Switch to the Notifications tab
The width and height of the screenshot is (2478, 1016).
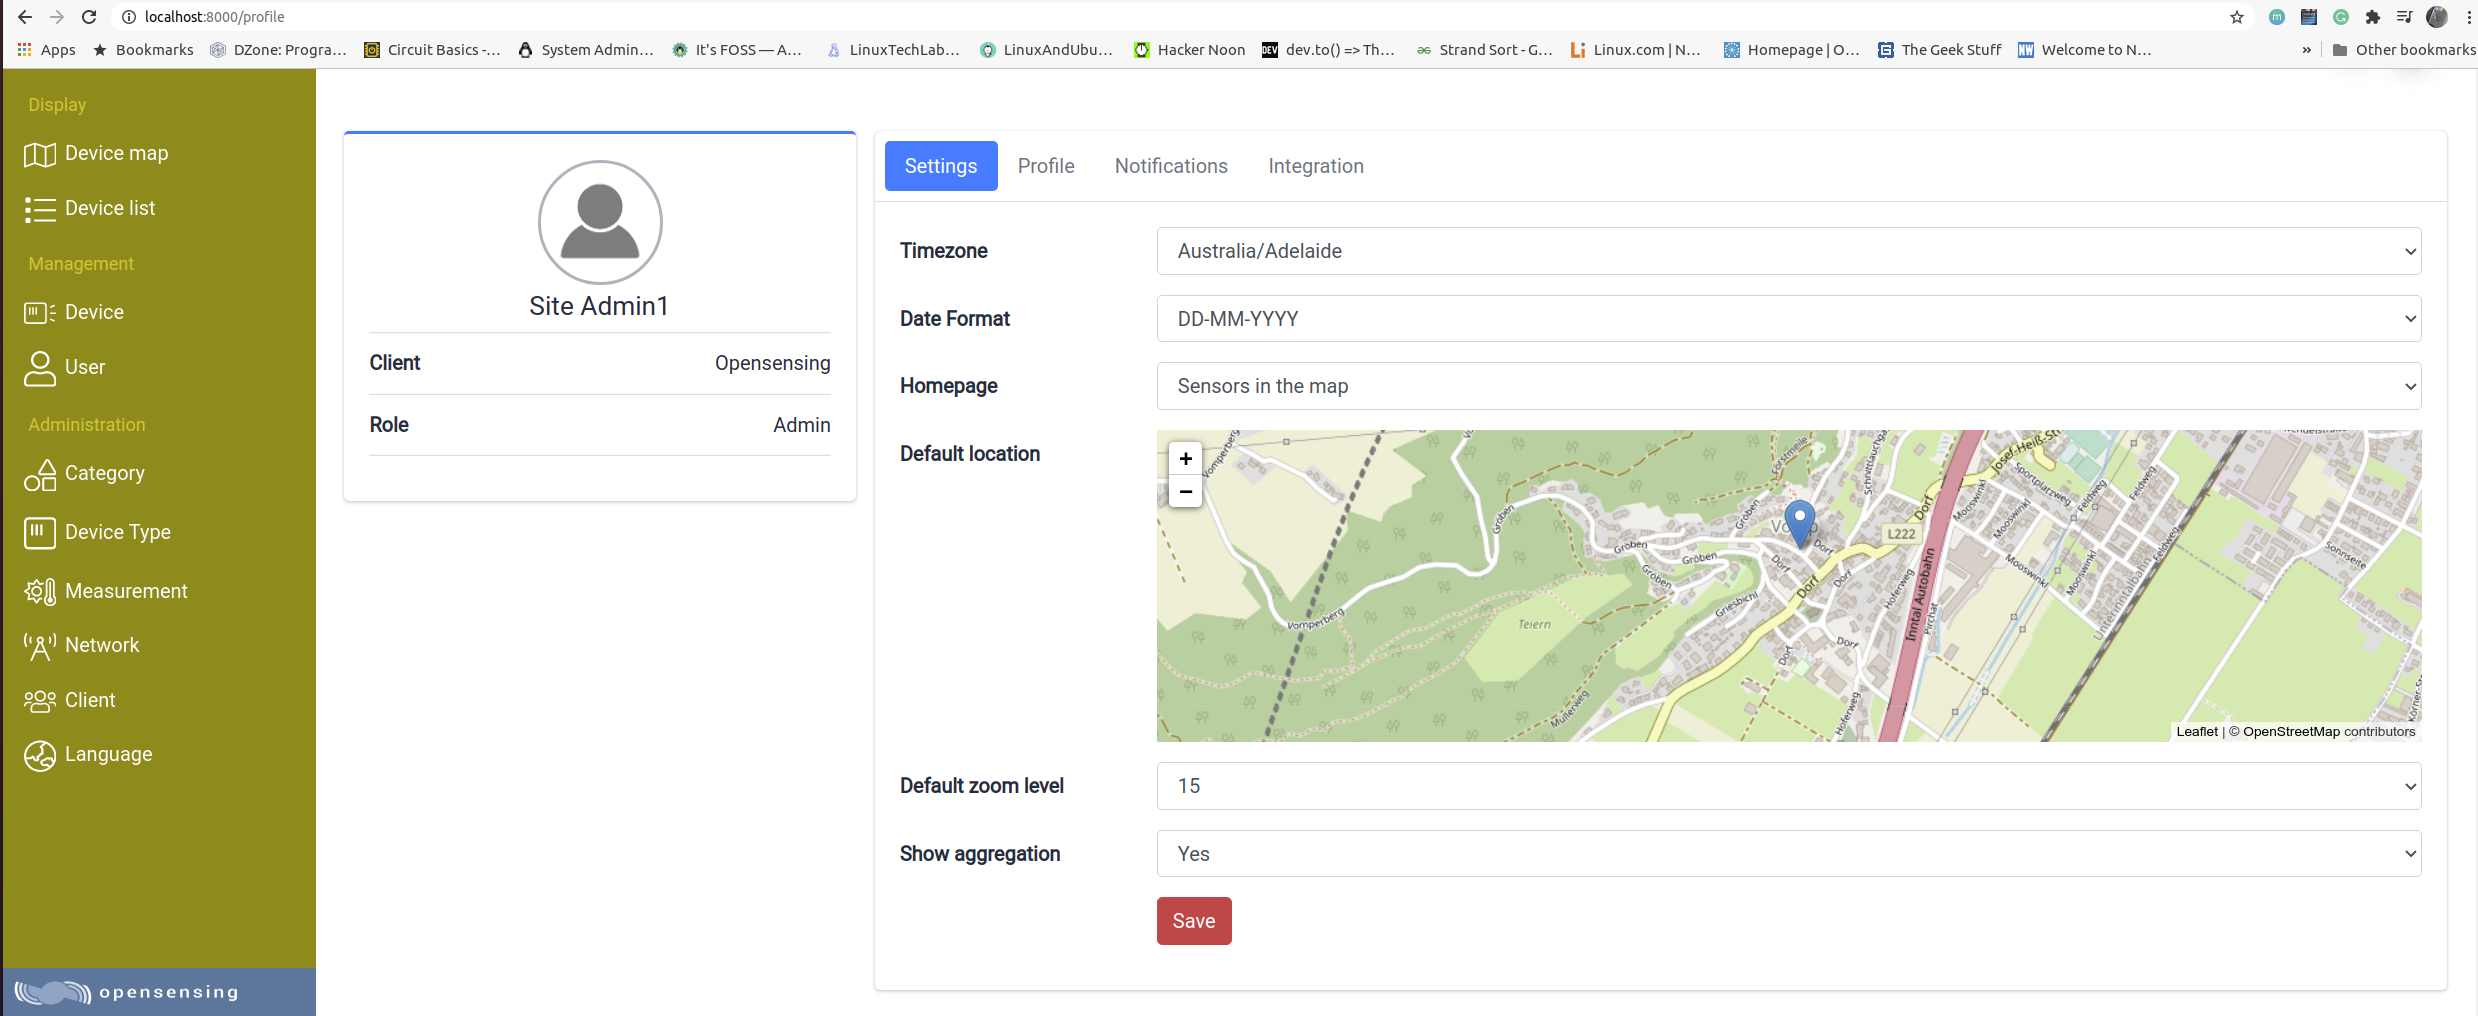pos(1171,166)
